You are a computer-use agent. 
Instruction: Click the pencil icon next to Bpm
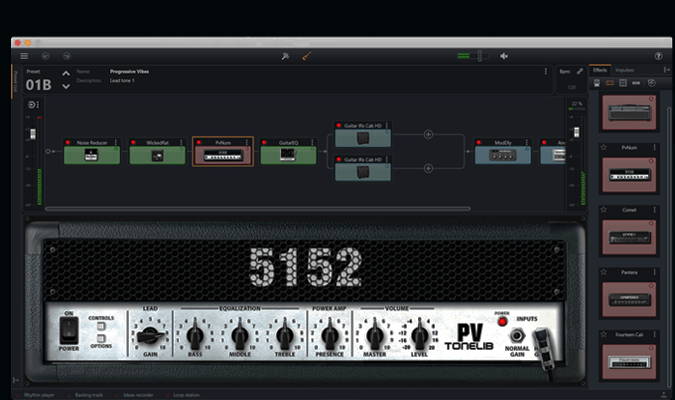click(x=580, y=71)
